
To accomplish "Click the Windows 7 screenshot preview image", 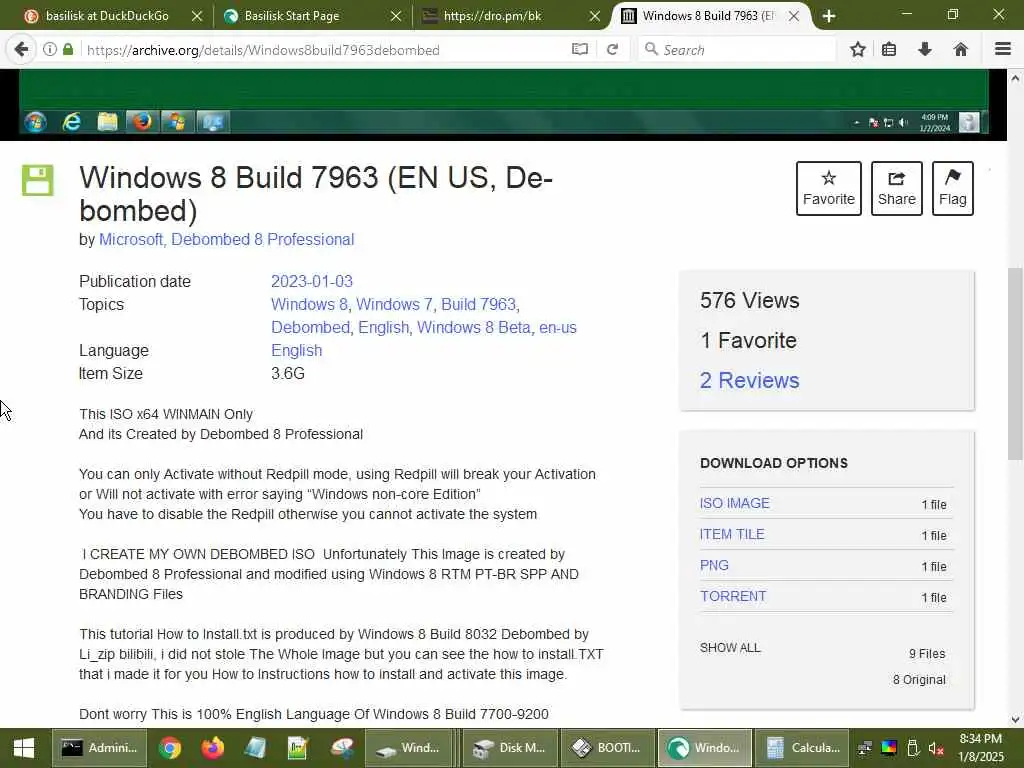I will pyautogui.click(x=503, y=103).
